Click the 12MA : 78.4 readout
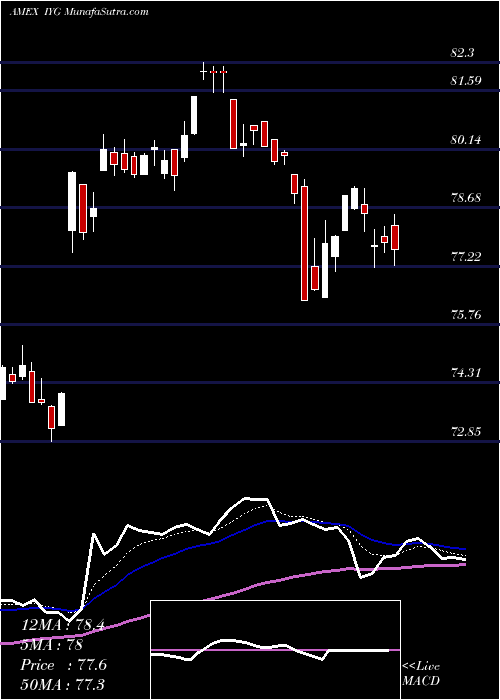500x700 pixels. tap(63, 625)
